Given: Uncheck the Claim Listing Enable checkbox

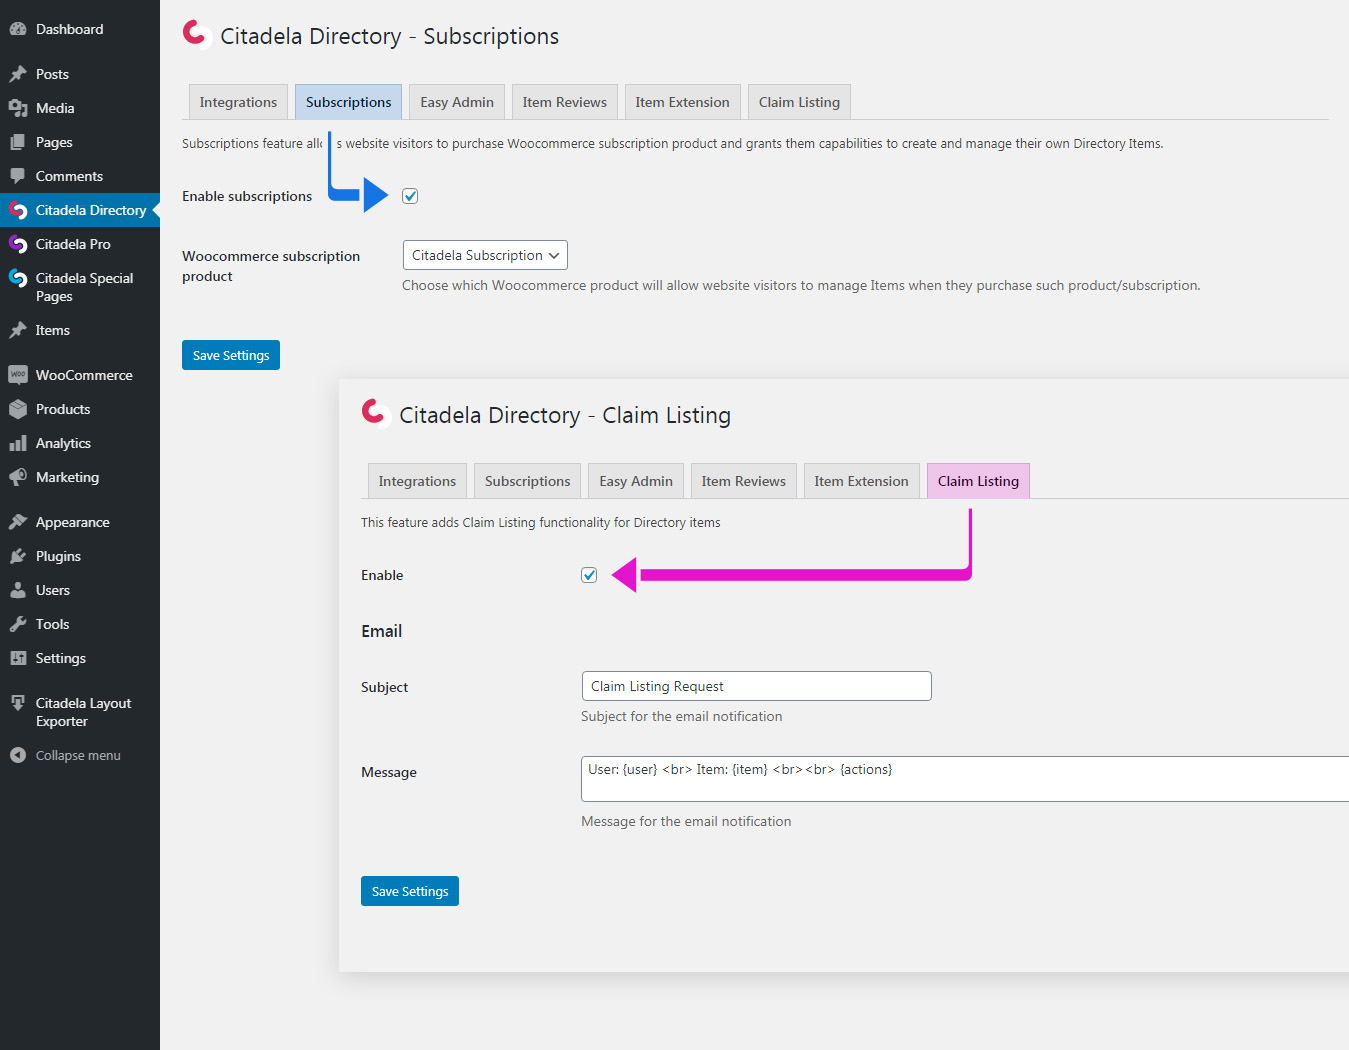Looking at the screenshot, I should click(589, 575).
